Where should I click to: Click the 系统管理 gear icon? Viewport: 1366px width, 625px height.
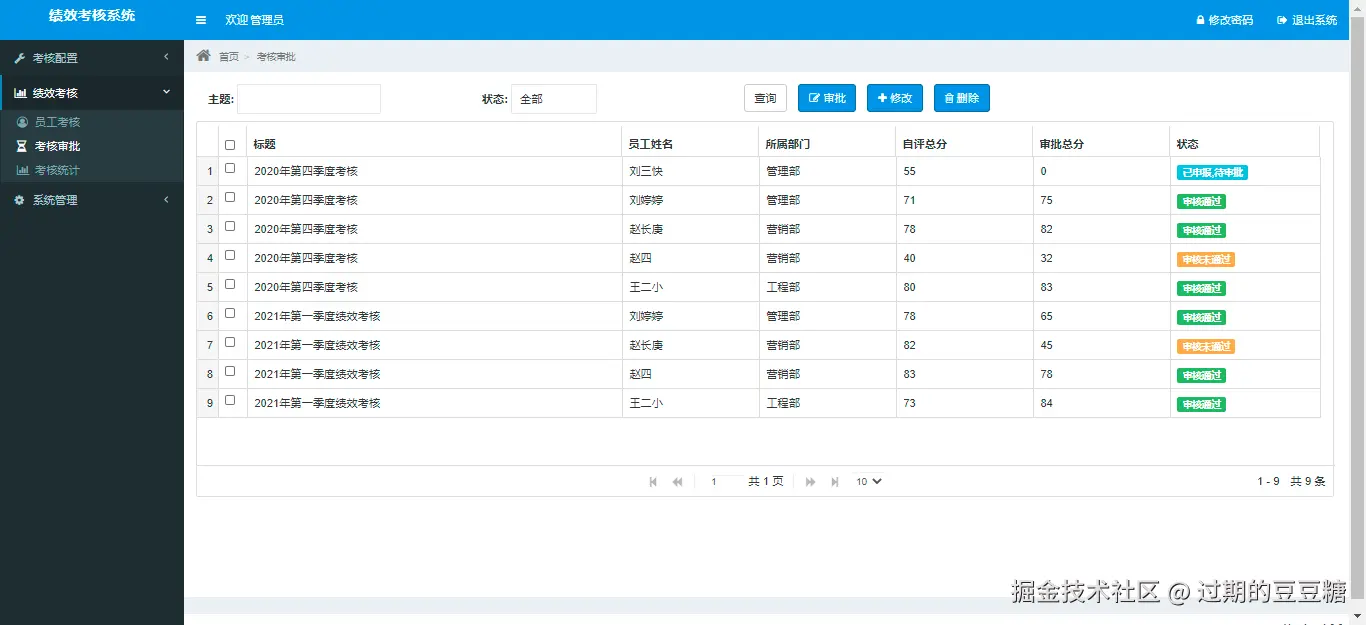22,199
